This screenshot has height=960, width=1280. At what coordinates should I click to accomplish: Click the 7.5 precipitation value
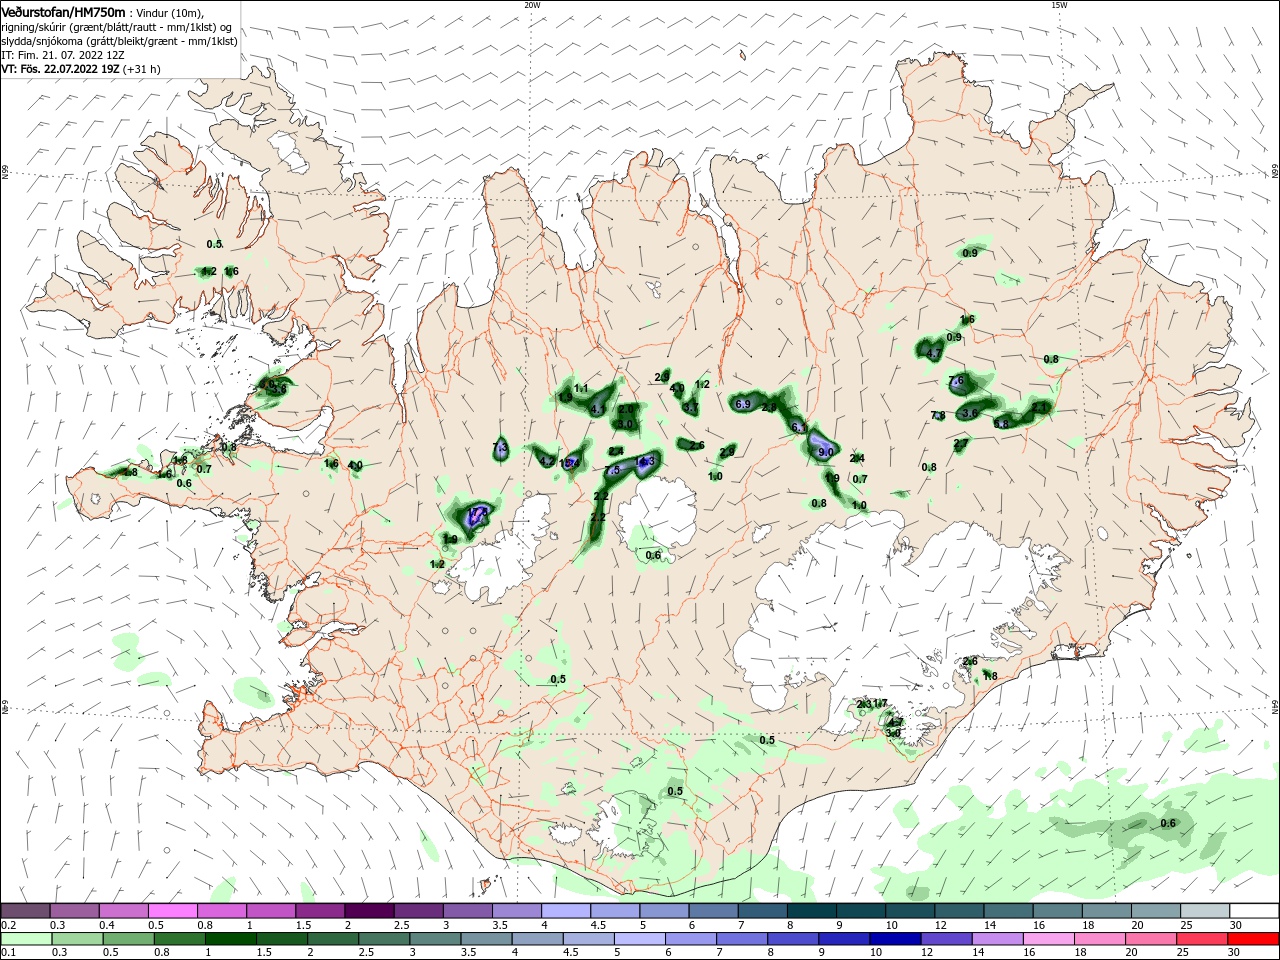pos(613,469)
